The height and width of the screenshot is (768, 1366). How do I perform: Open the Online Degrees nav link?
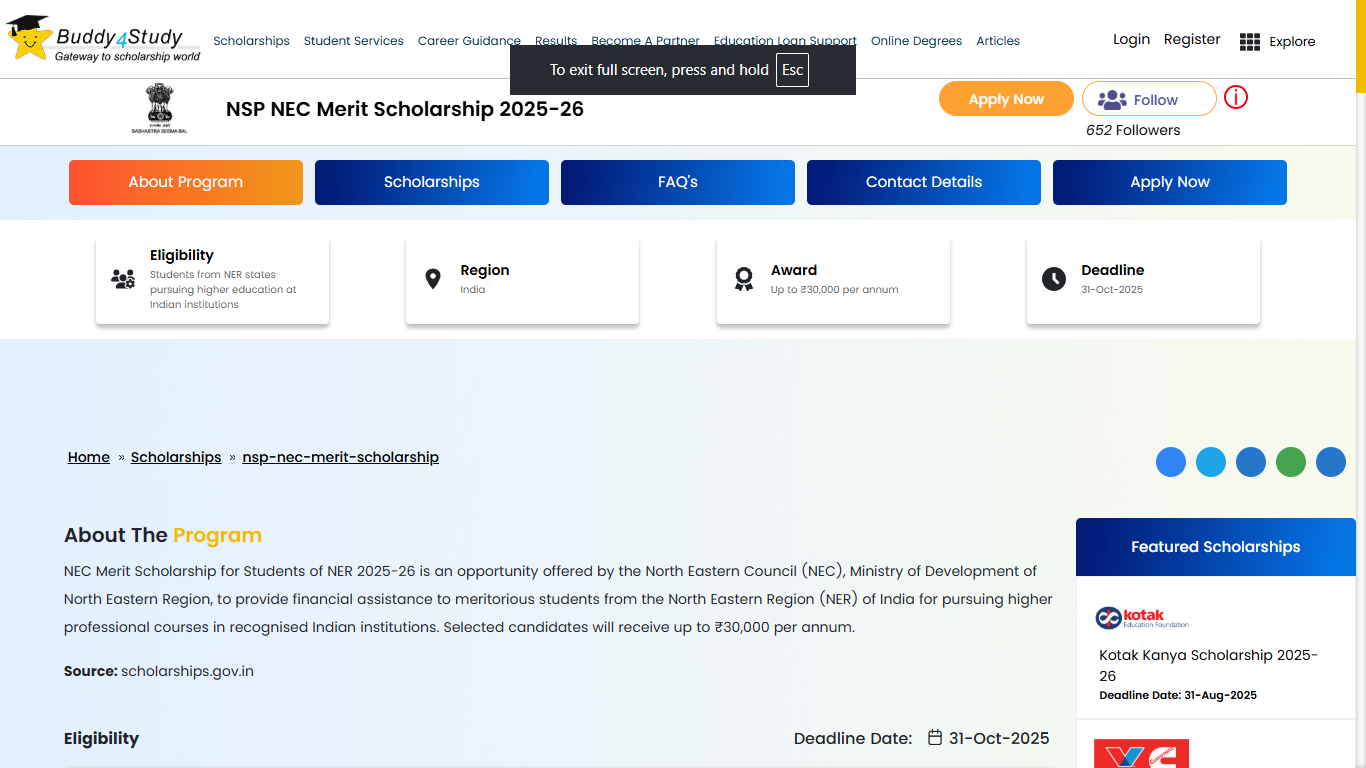916,41
